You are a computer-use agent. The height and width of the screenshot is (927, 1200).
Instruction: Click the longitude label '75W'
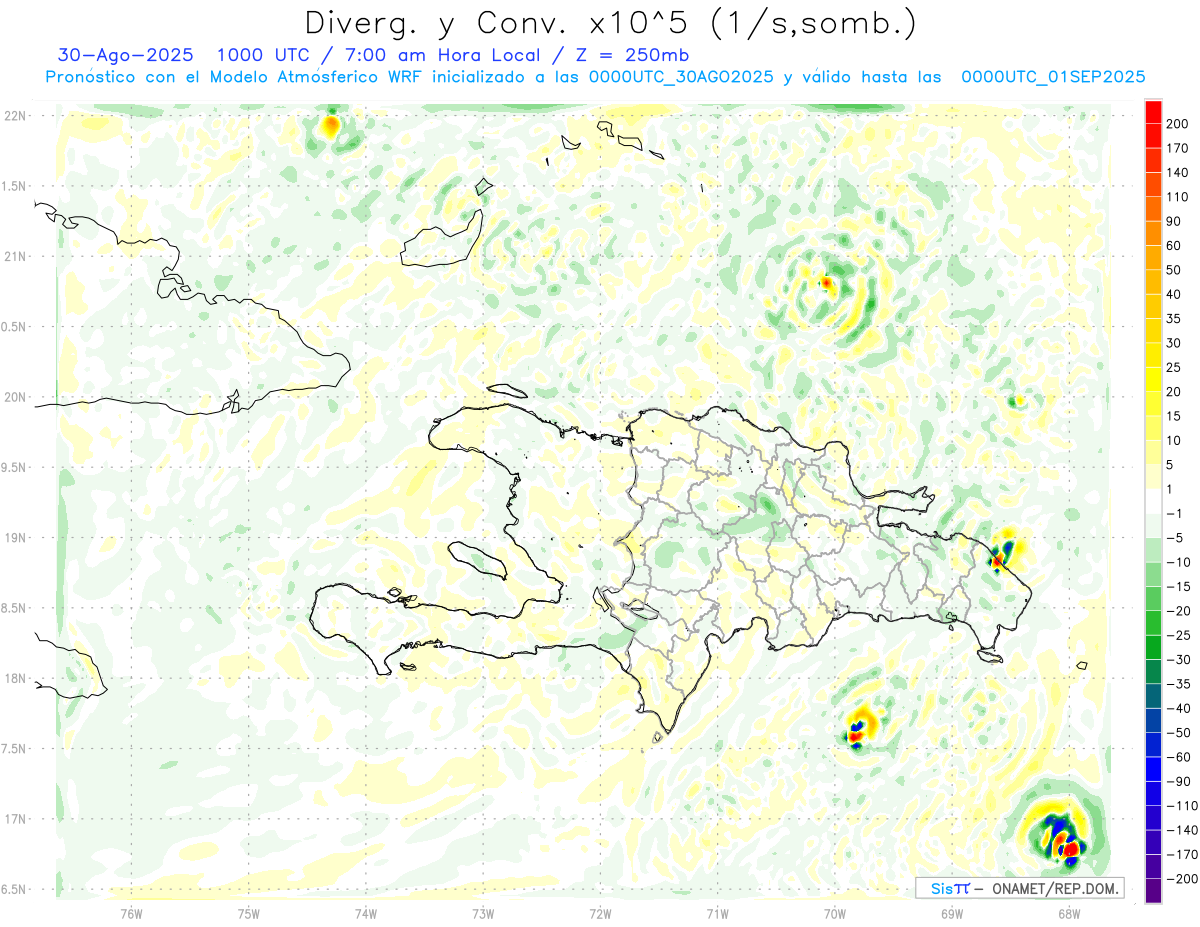[x=249, y=913]
